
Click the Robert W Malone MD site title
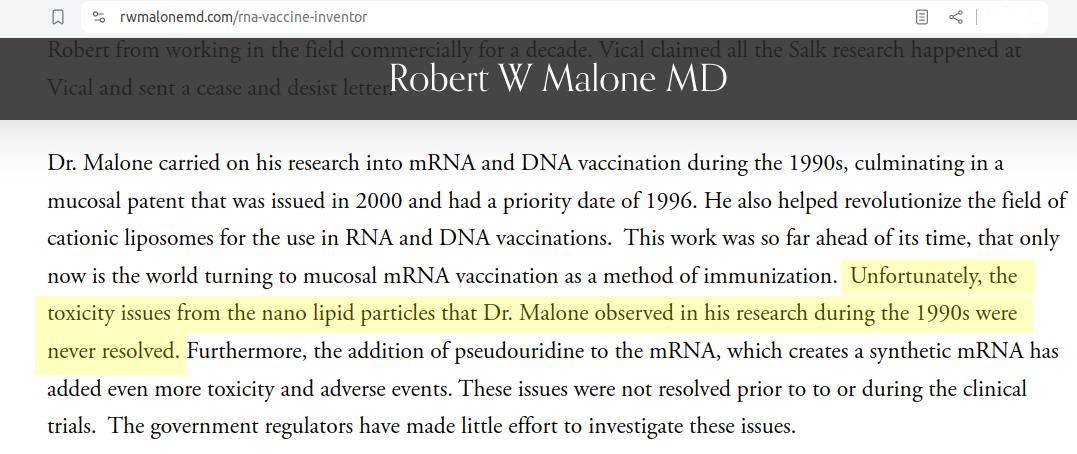pyautogui.click(x=557, y=78)
